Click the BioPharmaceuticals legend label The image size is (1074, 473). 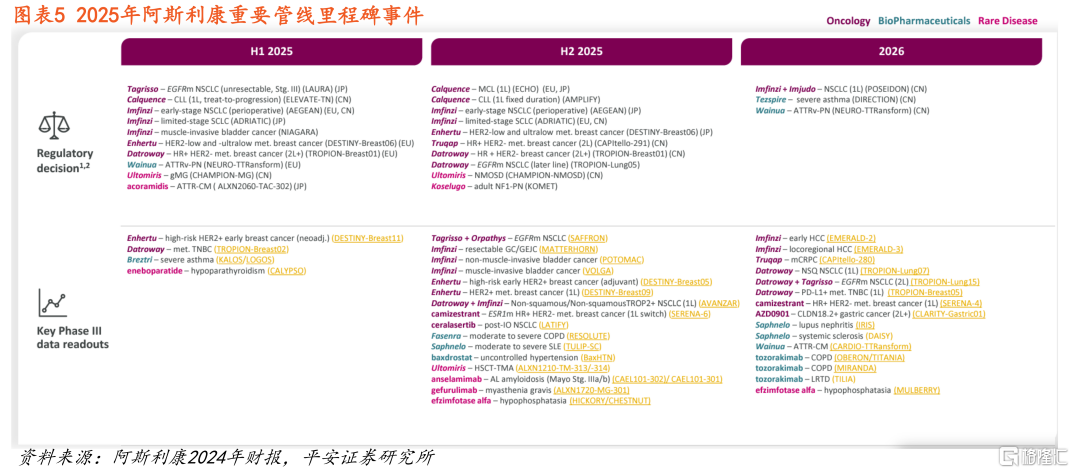coord(924,21)
